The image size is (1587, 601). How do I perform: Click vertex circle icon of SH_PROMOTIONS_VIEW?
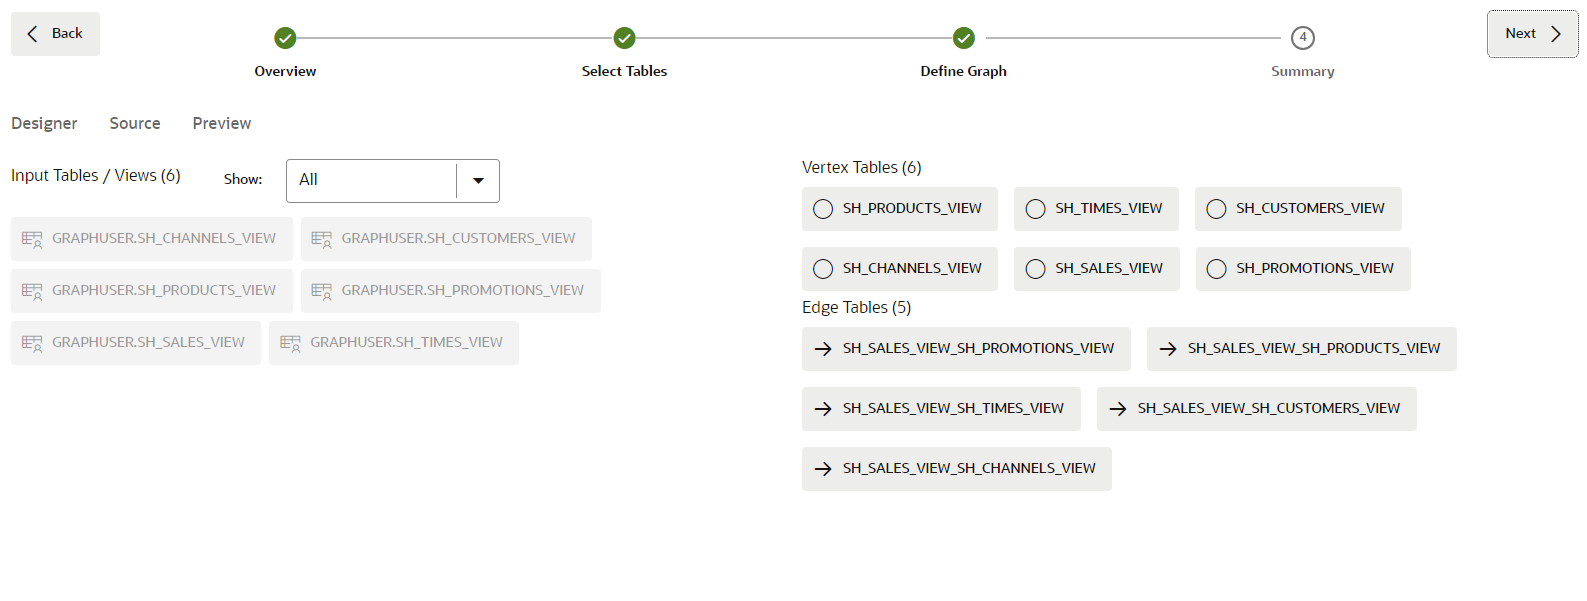coord(1216,269)
